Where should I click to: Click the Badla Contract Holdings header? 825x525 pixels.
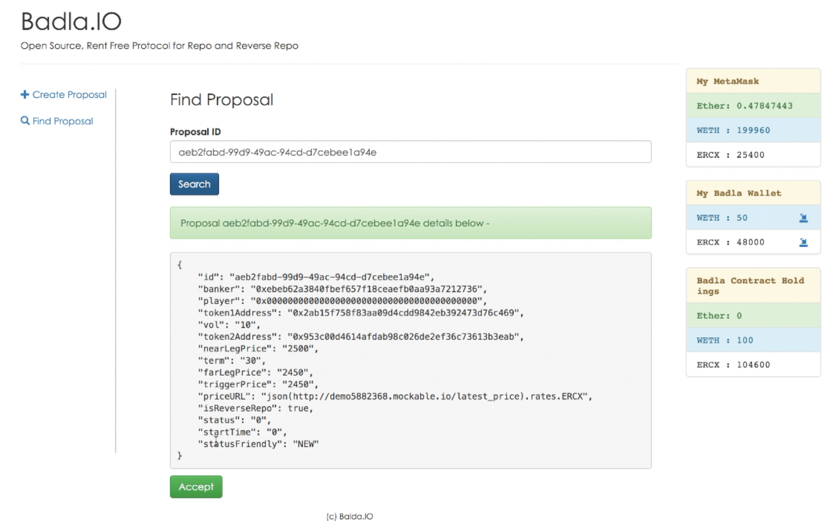[753, 286]
